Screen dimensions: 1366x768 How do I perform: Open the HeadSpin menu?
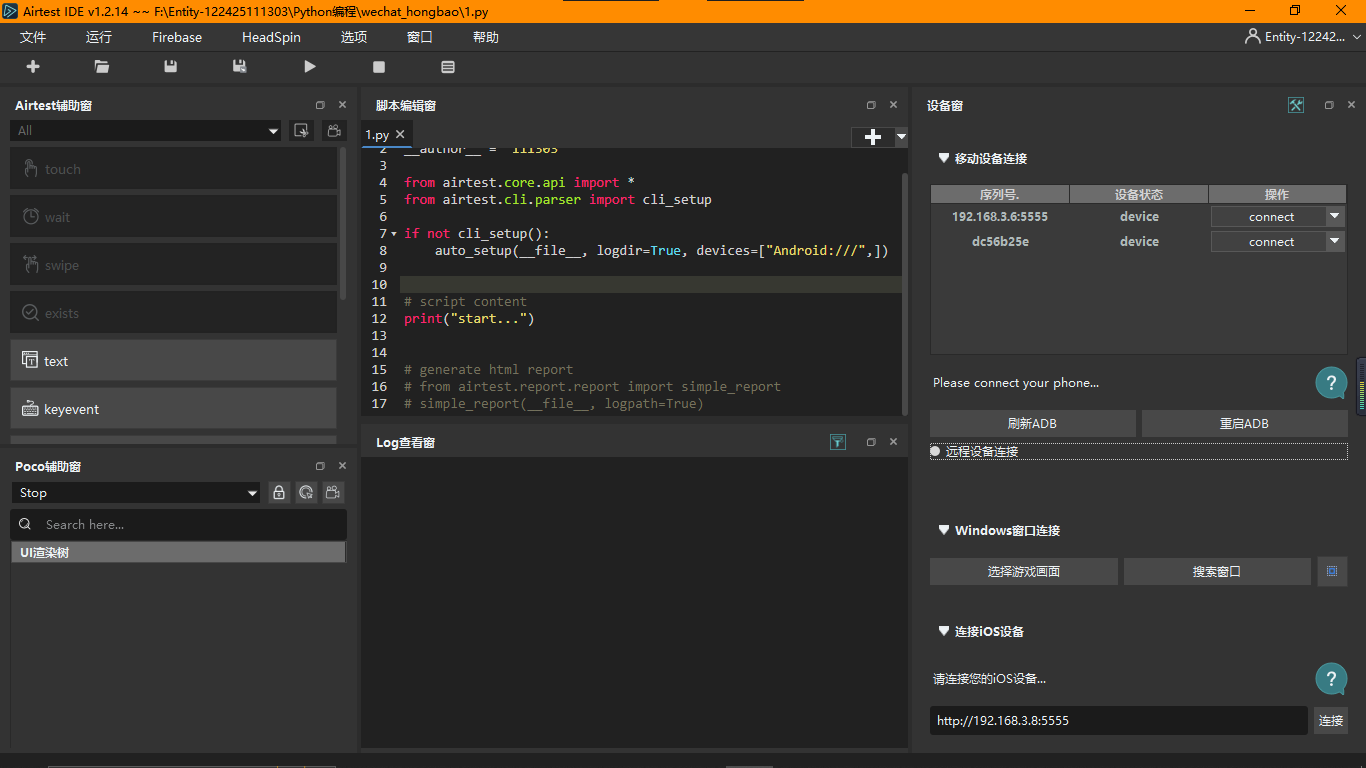tap(271, 37)
